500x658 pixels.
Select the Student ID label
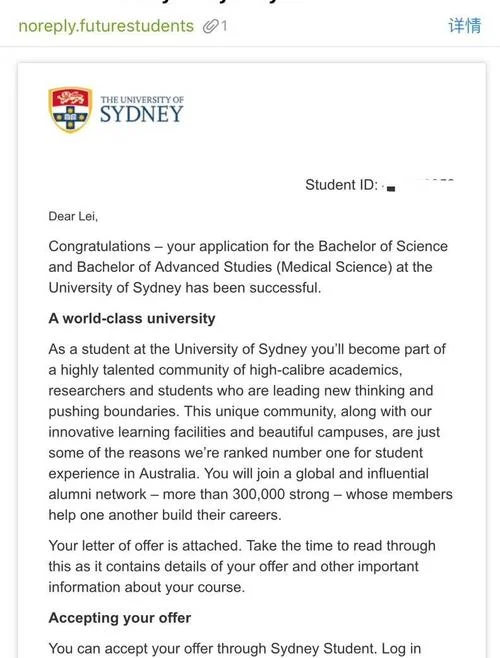341,185
